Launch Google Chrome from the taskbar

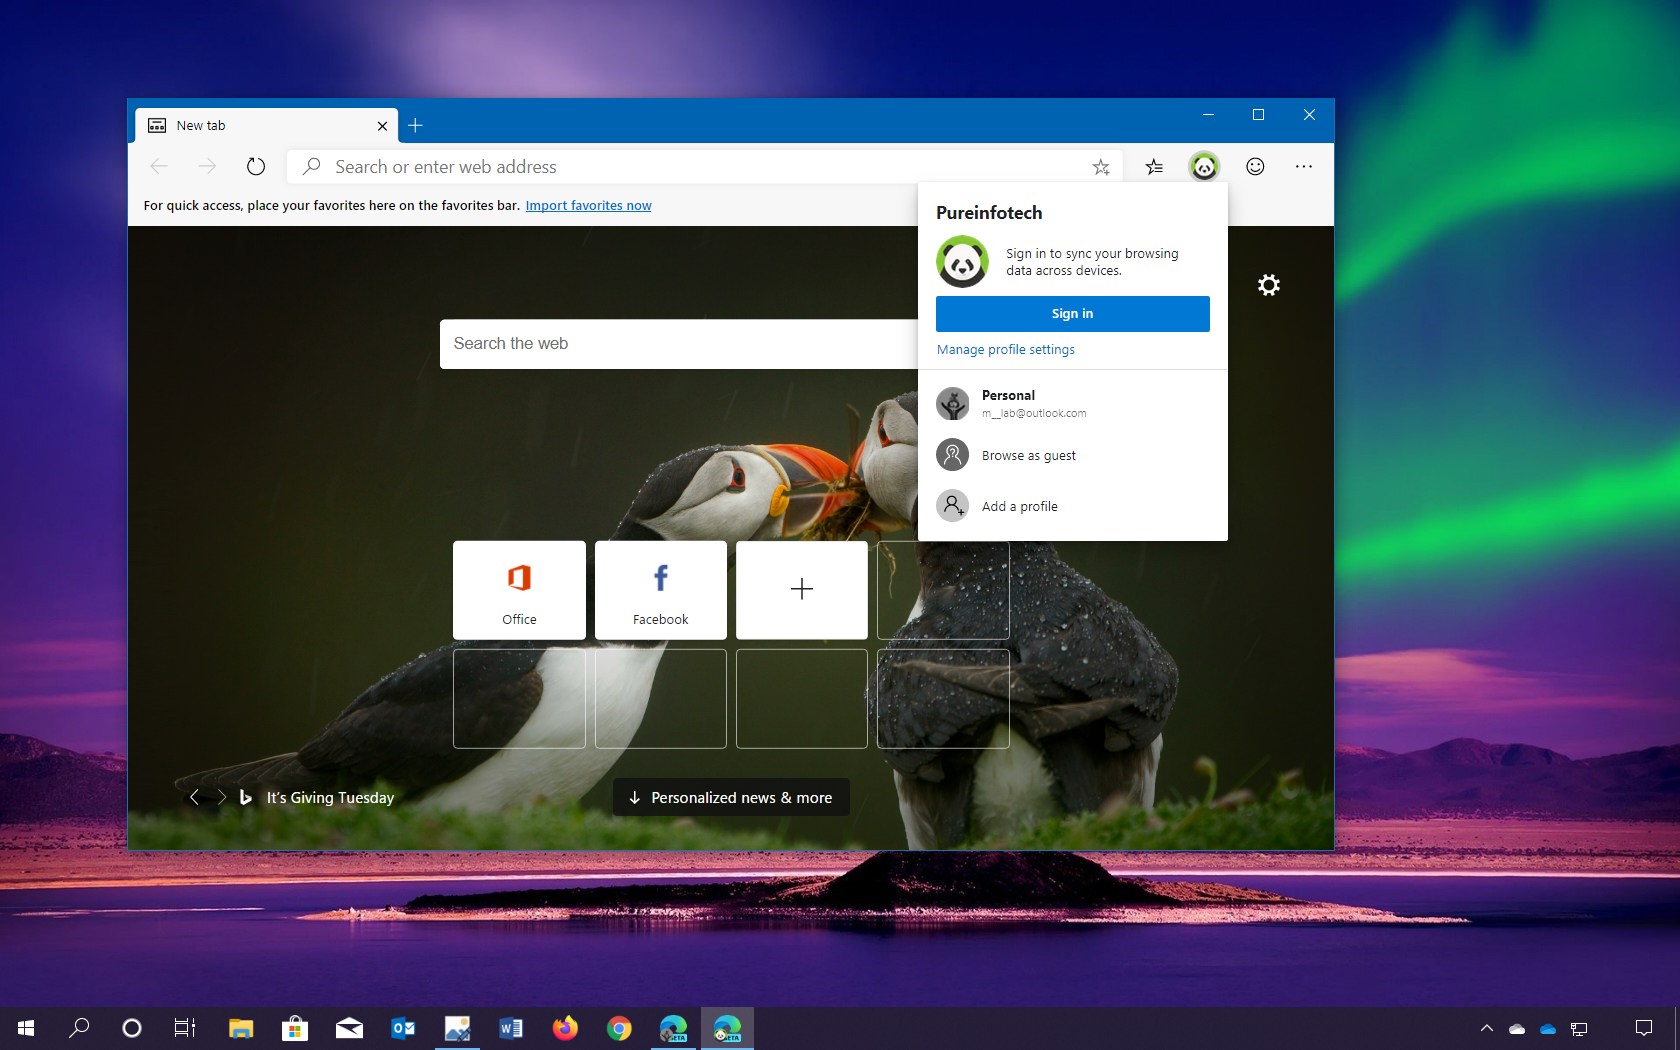pyautogui.click(x=619, y=1028)
